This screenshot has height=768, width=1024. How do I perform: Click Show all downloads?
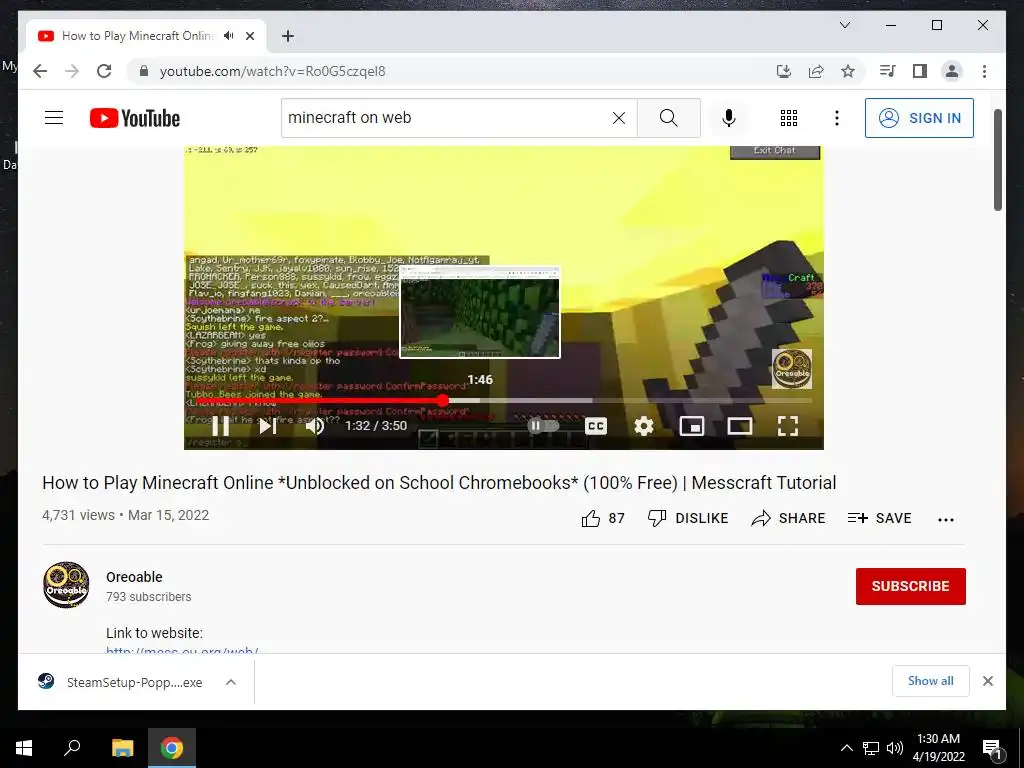[x=930, y=681]
